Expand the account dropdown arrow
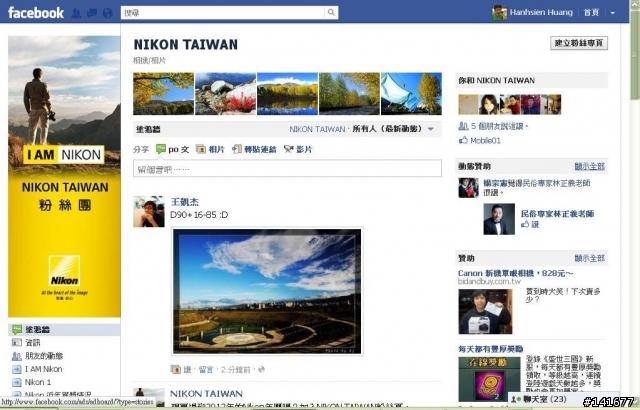 tap(613, 13)
